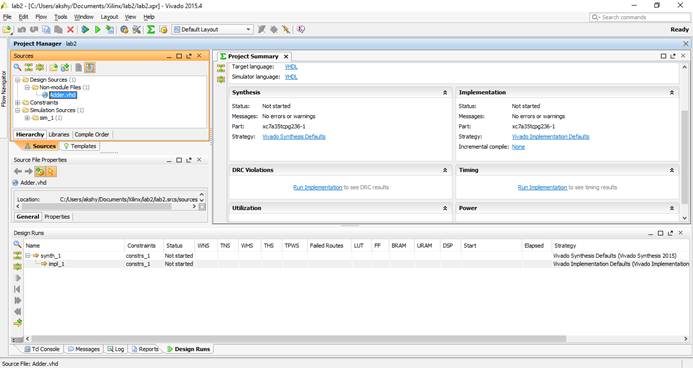Click the Incremental compile None link

(518, 147)
